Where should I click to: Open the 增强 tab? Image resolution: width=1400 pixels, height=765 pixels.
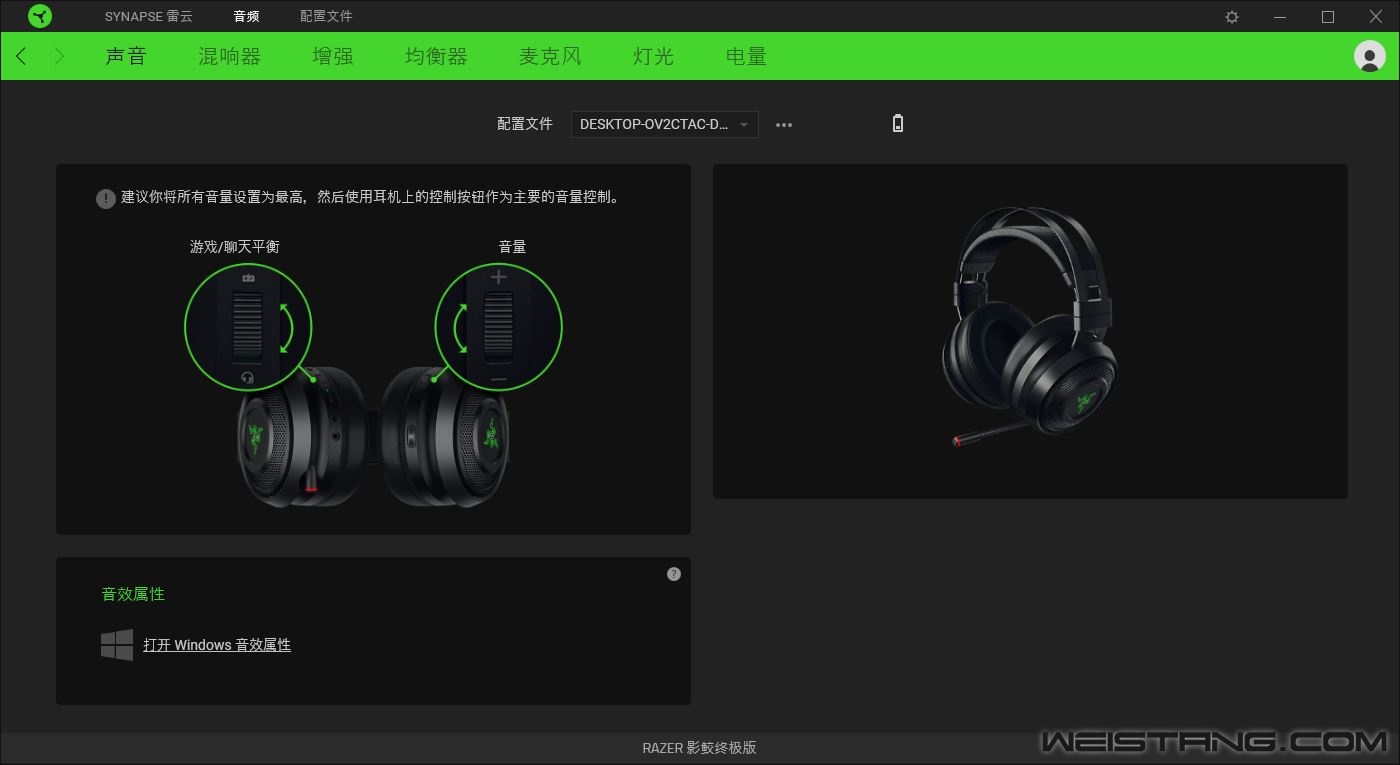(x=333, y=56)
